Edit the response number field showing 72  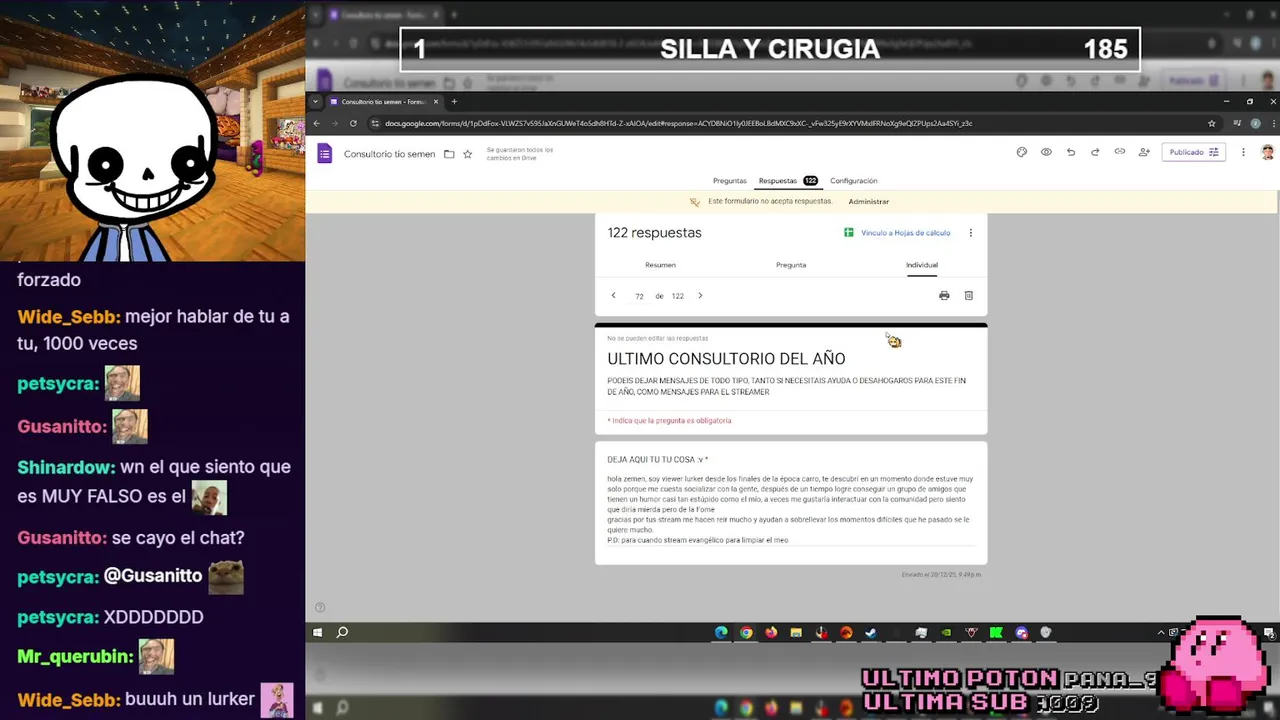tap(639, 296)
